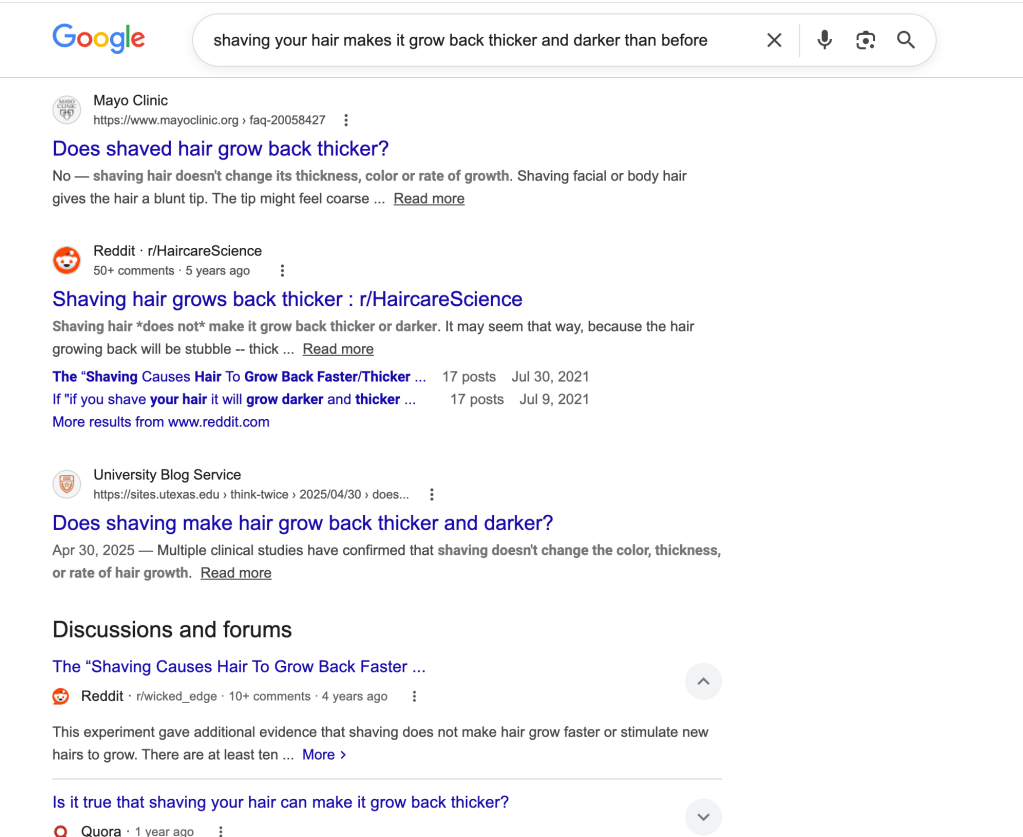The image size is (1023, 837).
Task: Open three-dot menu for wicked_edge discussion
Action: [x=415, y=696]
